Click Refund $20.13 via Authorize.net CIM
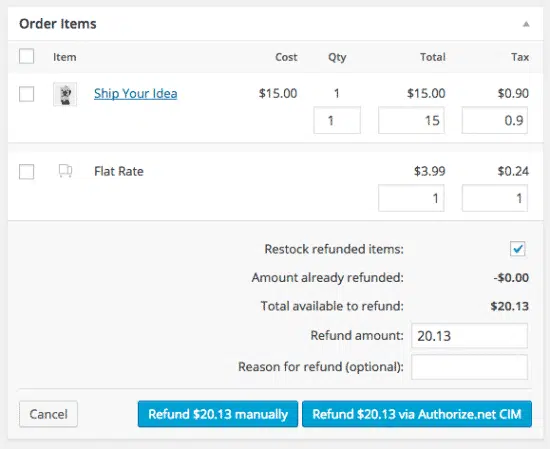This screenshot has width=550, height=449. (417, 414)
